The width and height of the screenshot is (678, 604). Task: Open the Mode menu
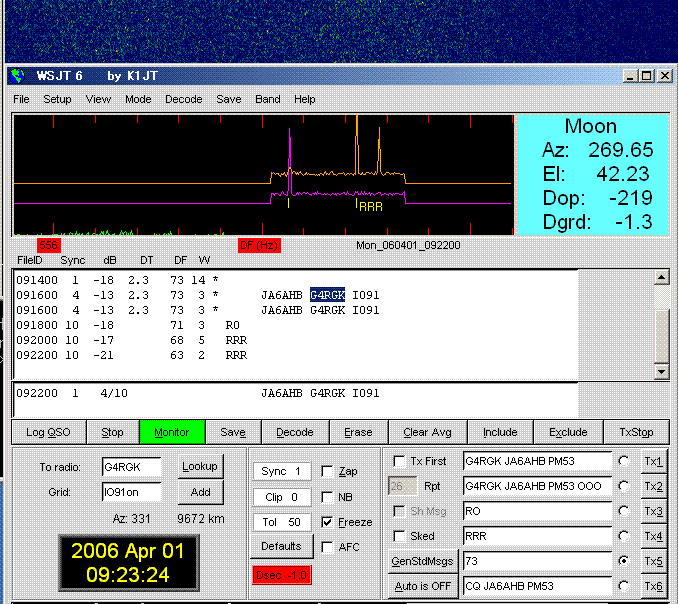coord(138,99)
